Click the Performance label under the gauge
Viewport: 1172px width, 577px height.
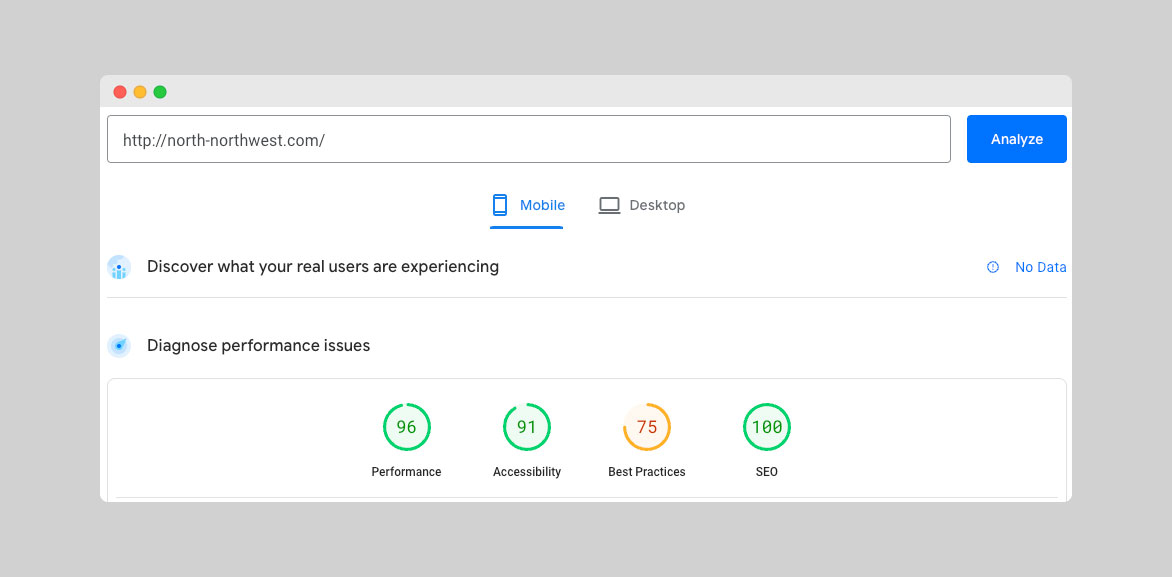[406, 472]
